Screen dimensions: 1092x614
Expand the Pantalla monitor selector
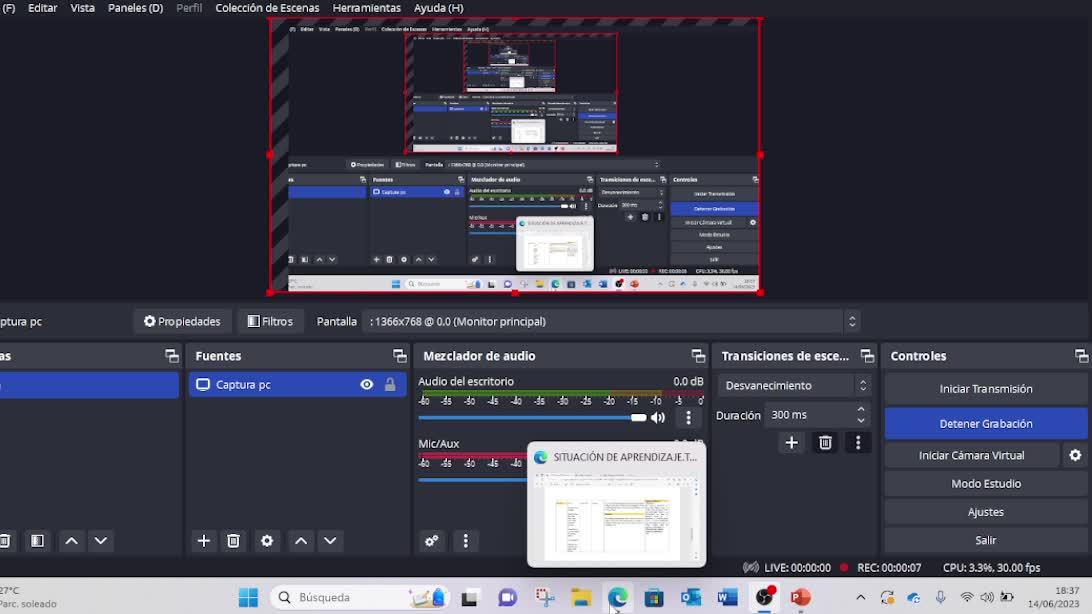coord(852,321)
